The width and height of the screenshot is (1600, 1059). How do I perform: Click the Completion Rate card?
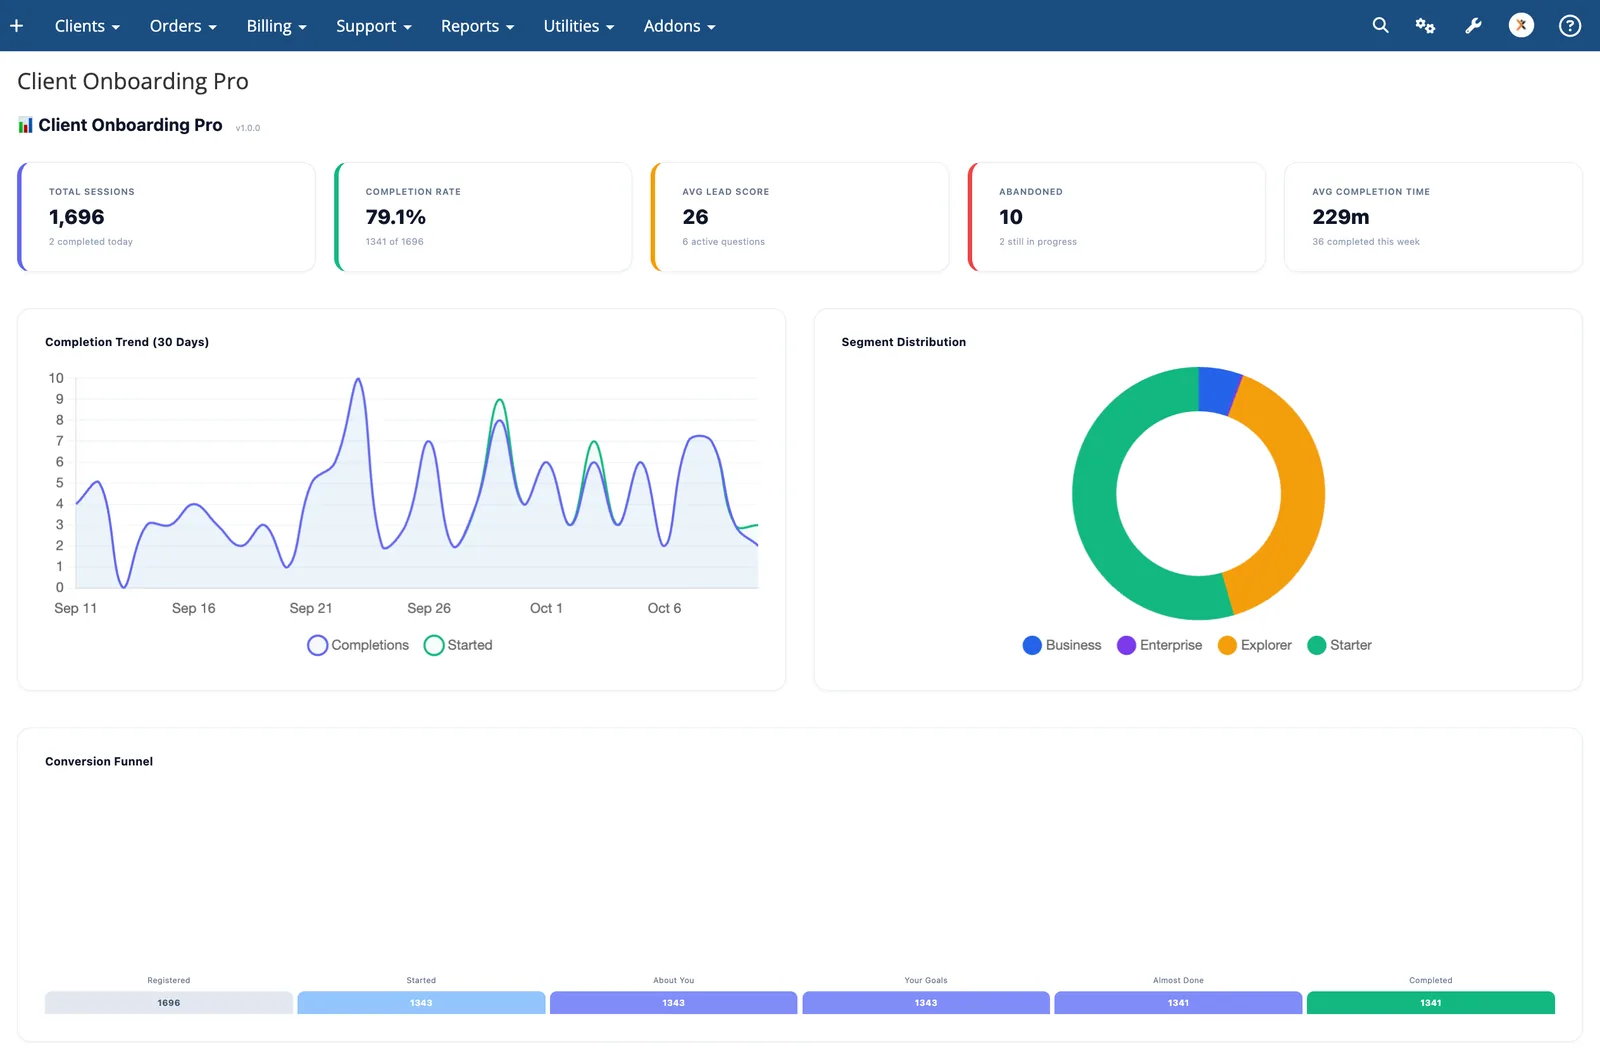(x=483, y=217)
